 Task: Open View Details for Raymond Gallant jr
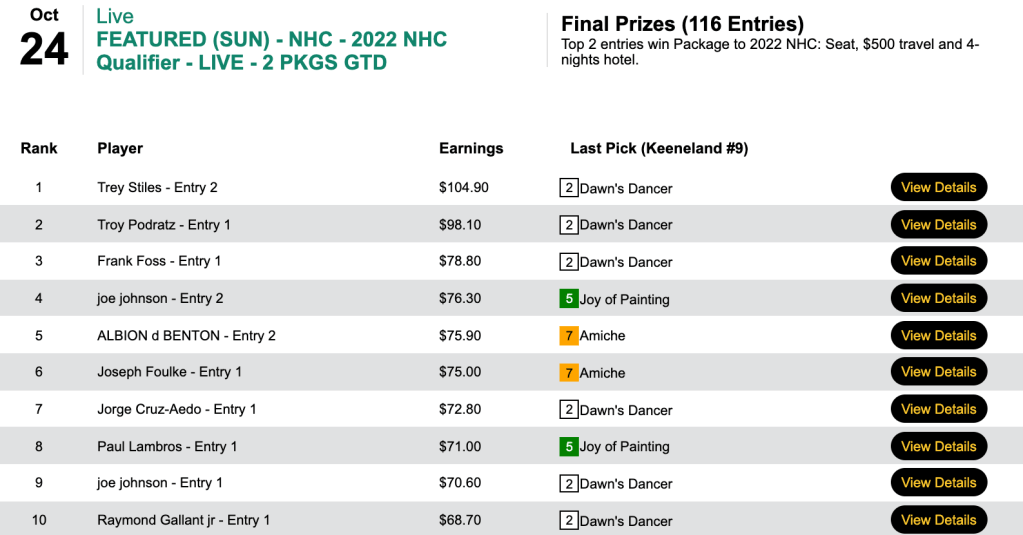[x=938, y=520]
